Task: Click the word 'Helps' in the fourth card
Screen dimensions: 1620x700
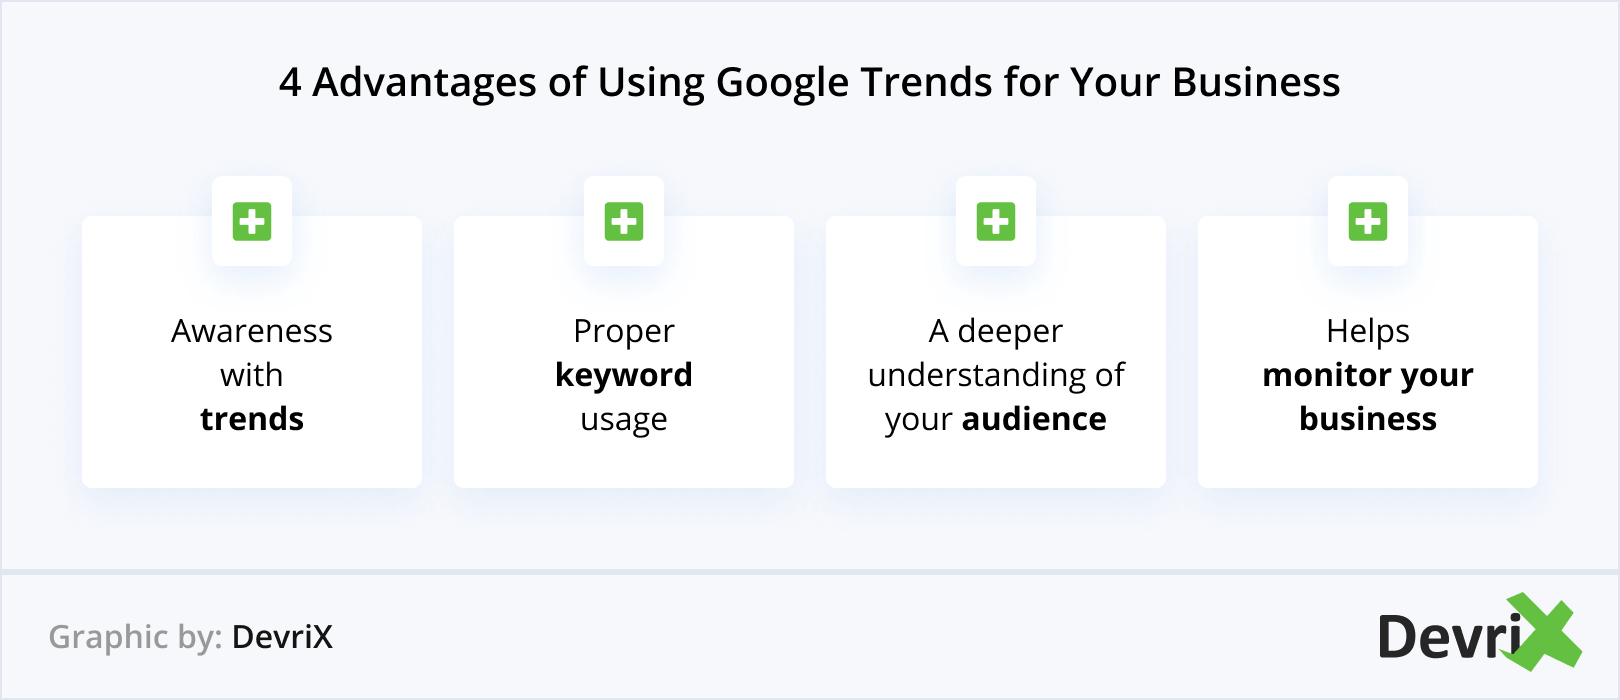Action: (x=1368, y=331)
